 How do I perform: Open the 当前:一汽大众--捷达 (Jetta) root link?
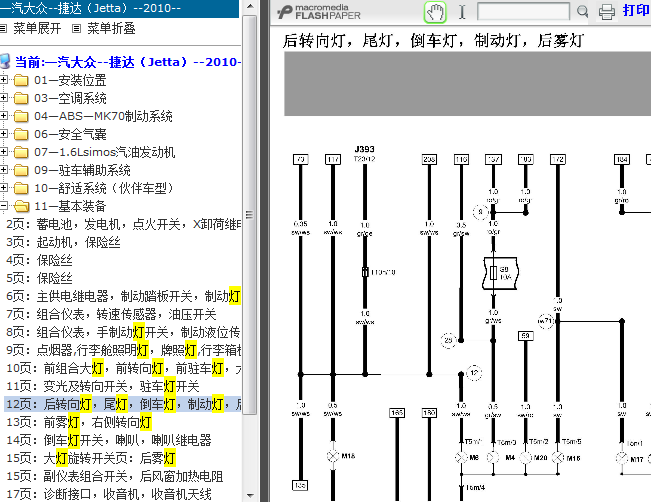[x=128, y=62]
